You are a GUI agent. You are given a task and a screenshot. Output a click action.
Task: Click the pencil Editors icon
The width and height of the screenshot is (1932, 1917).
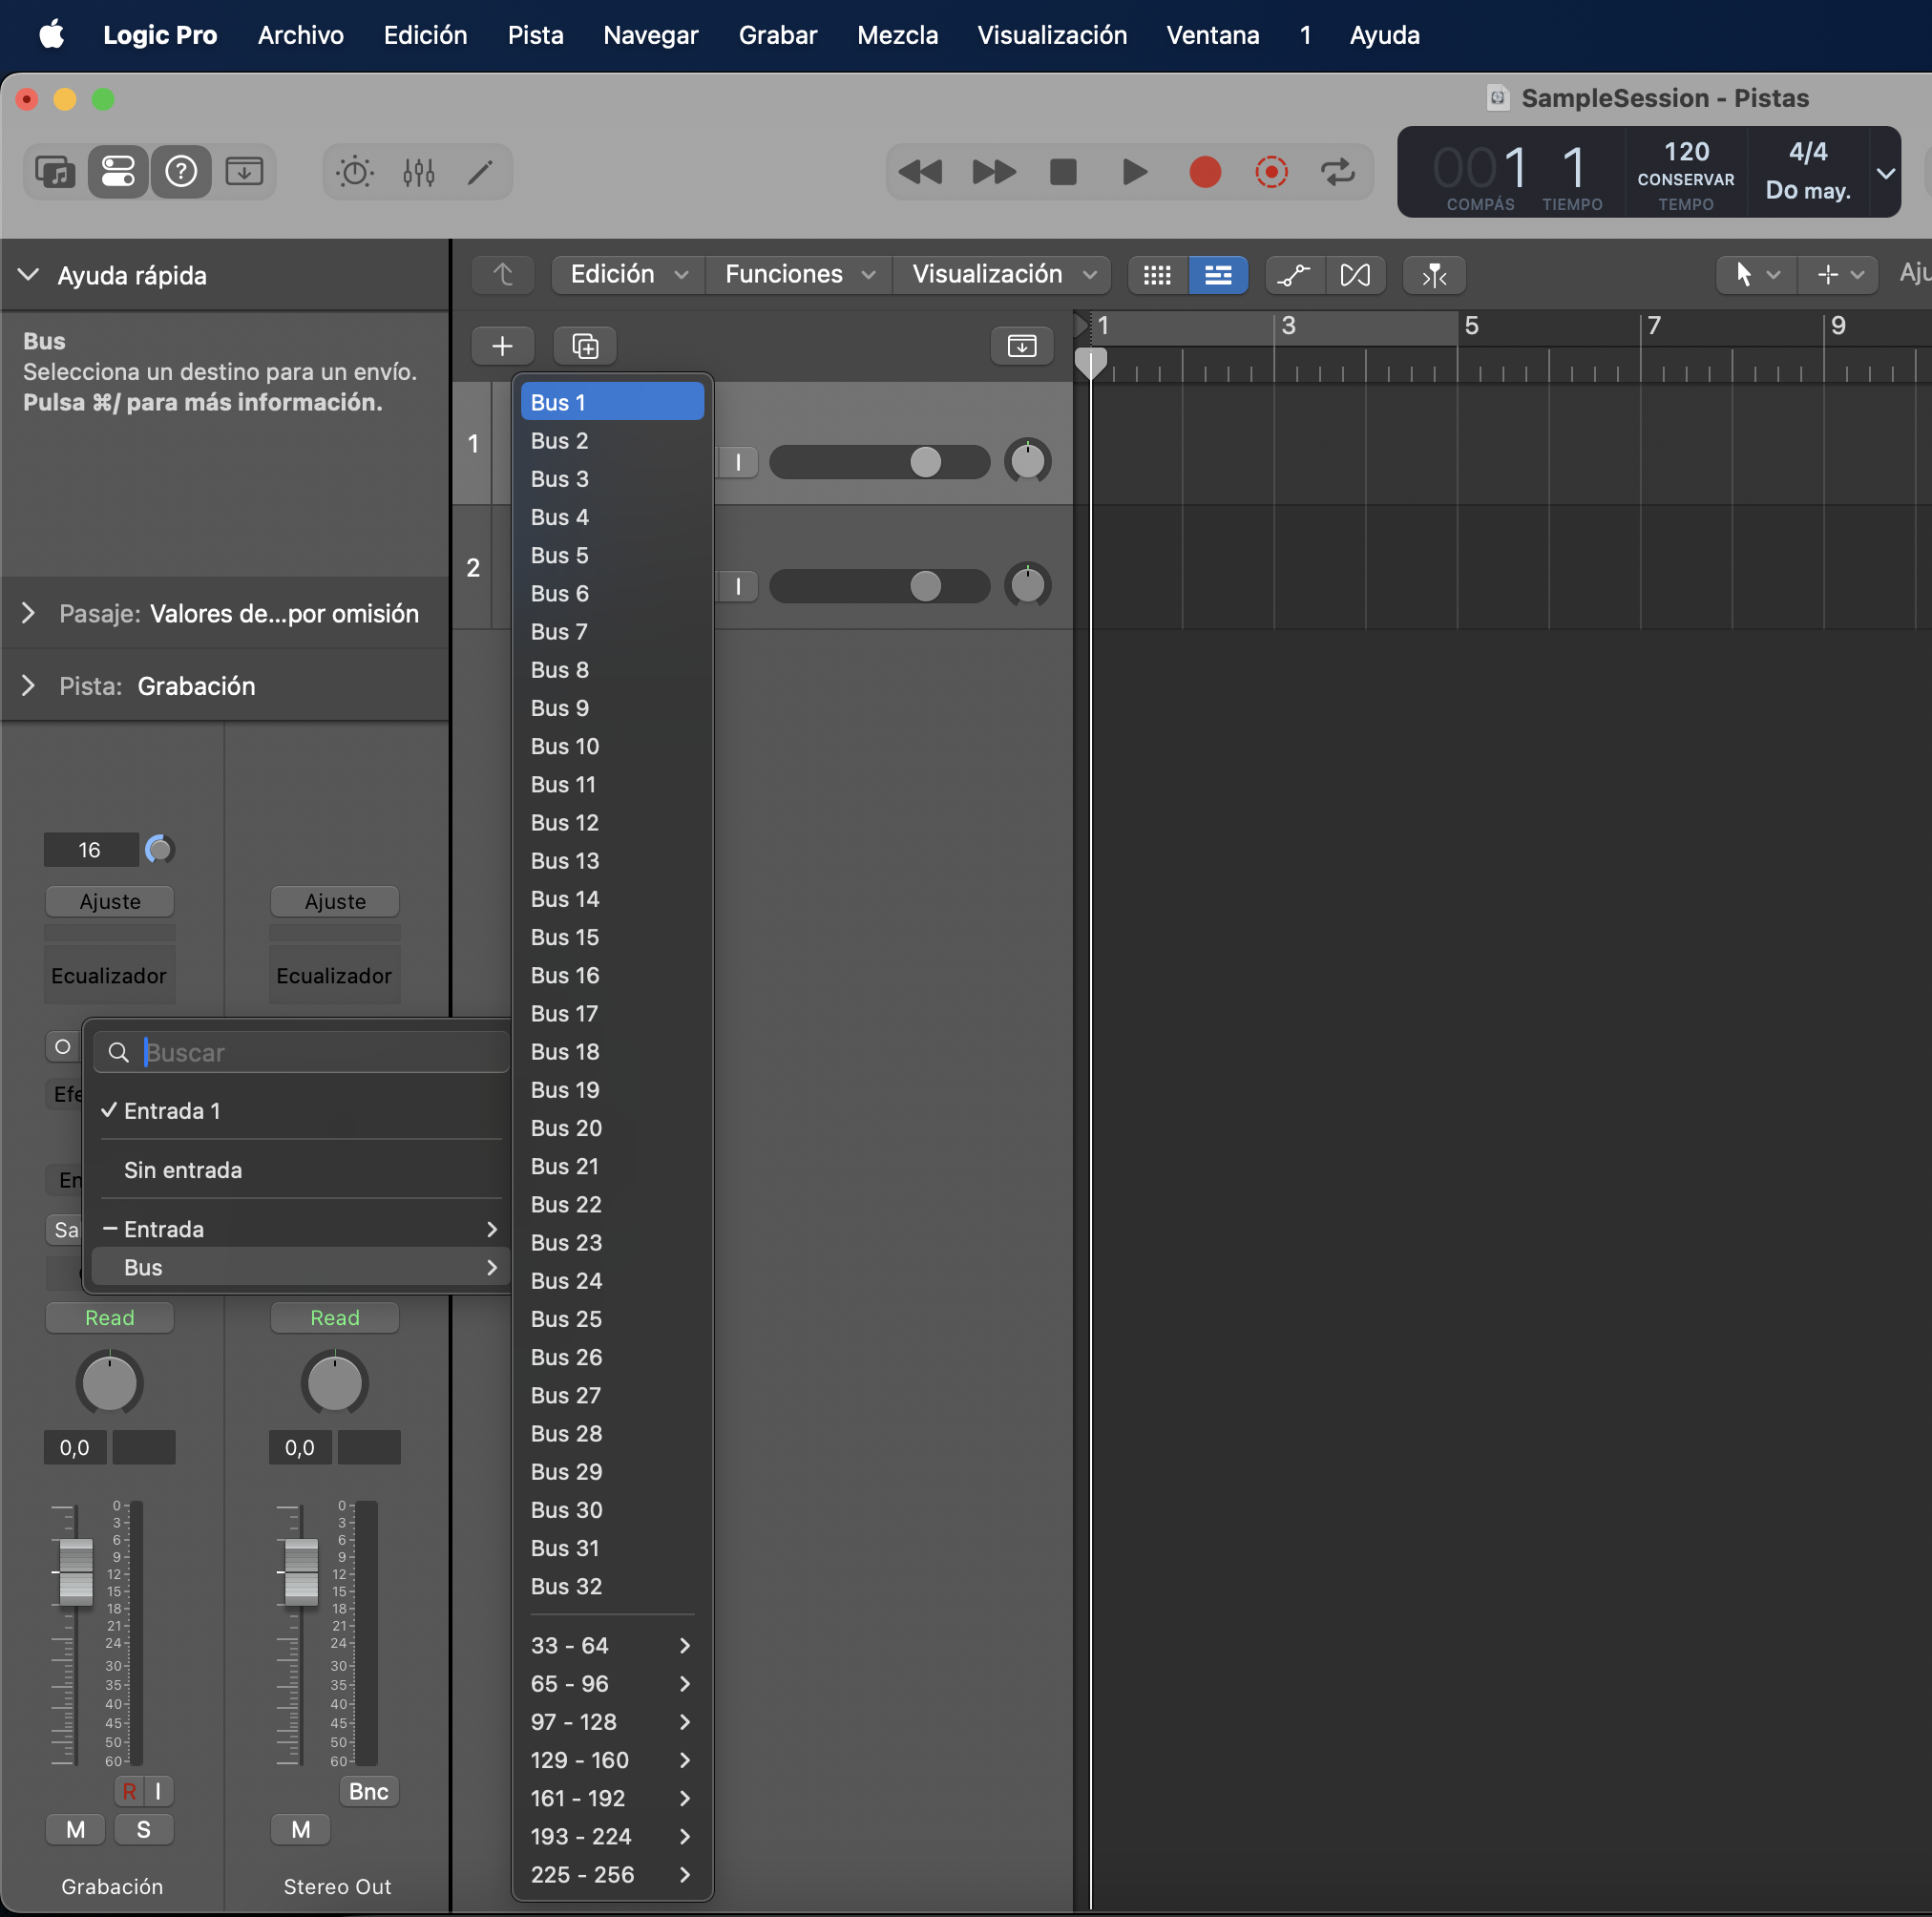[x=481, y=172]
